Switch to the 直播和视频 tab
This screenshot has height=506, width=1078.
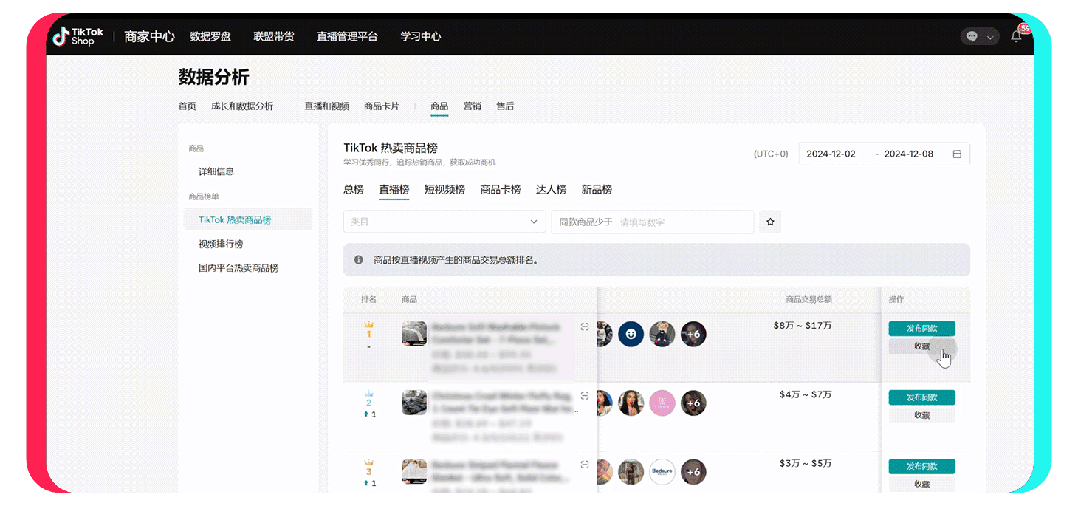(x=327, y=106)
